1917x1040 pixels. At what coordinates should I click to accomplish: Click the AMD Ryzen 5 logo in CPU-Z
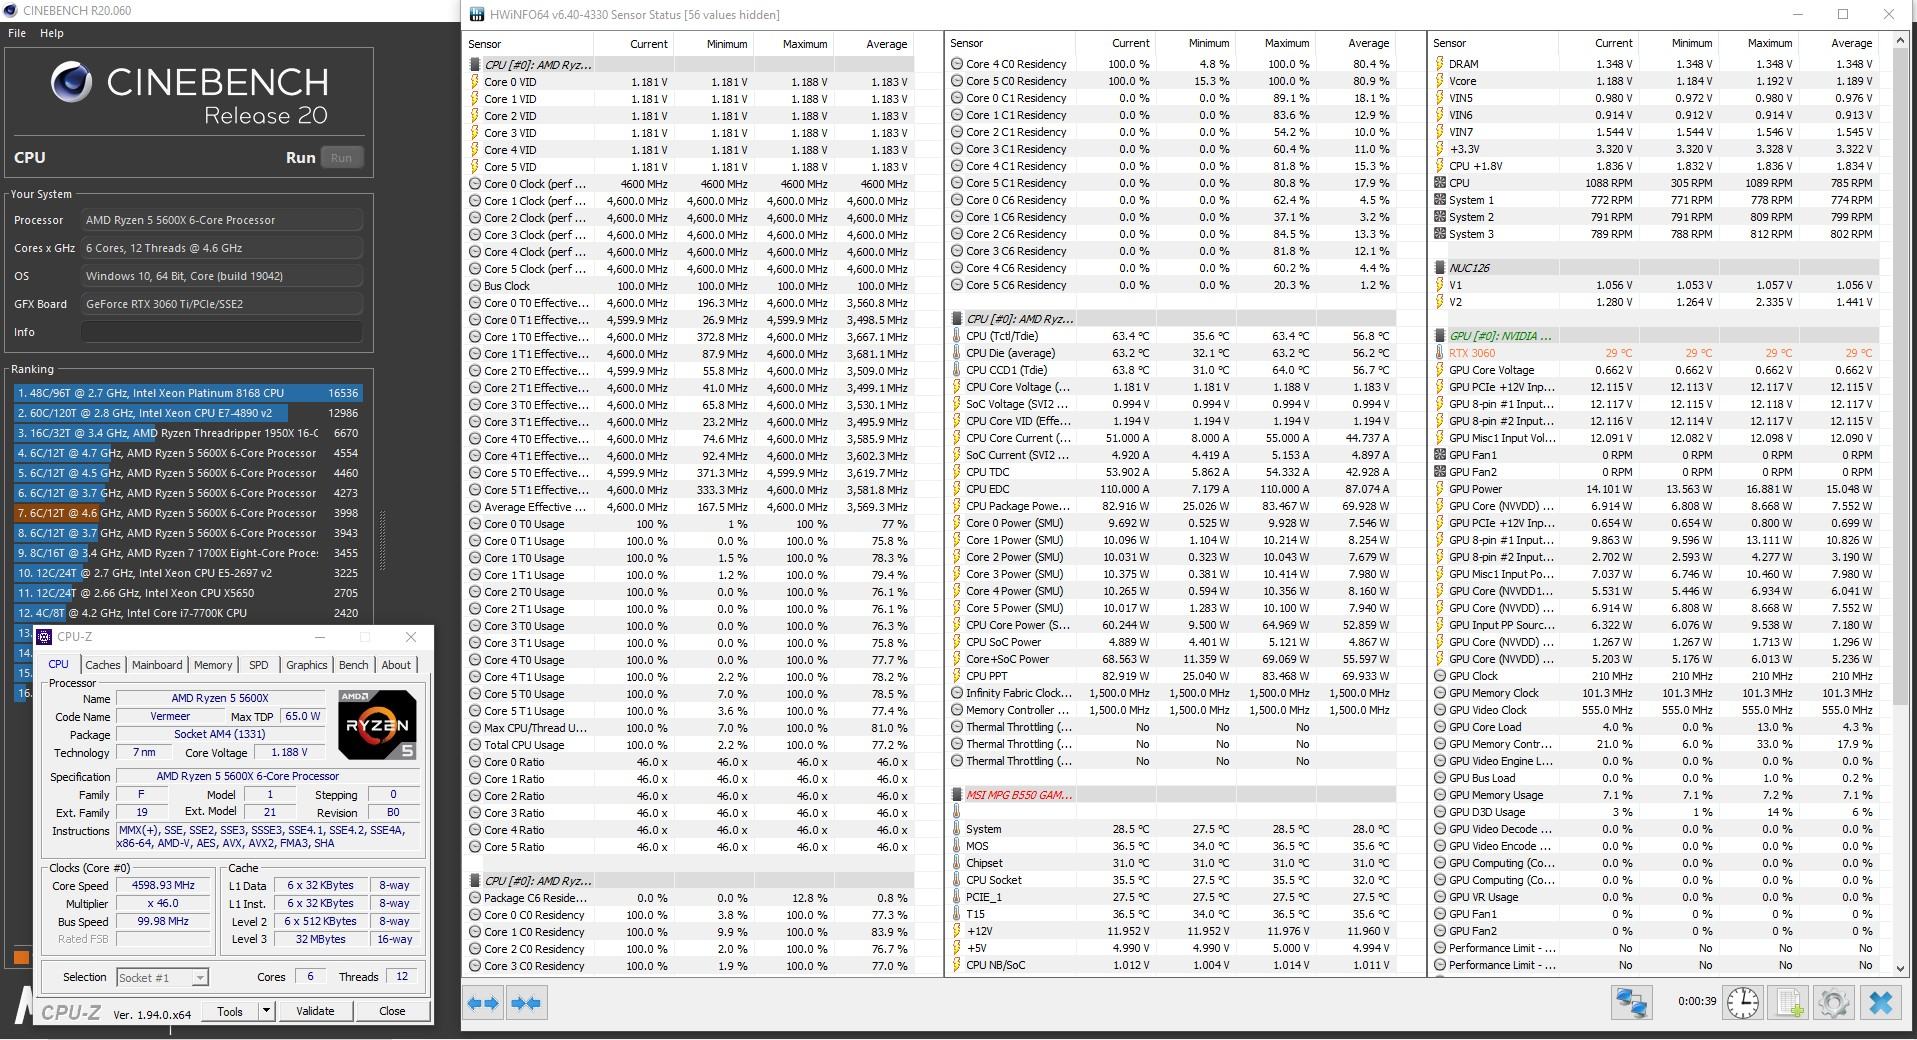tap(377, 725)
